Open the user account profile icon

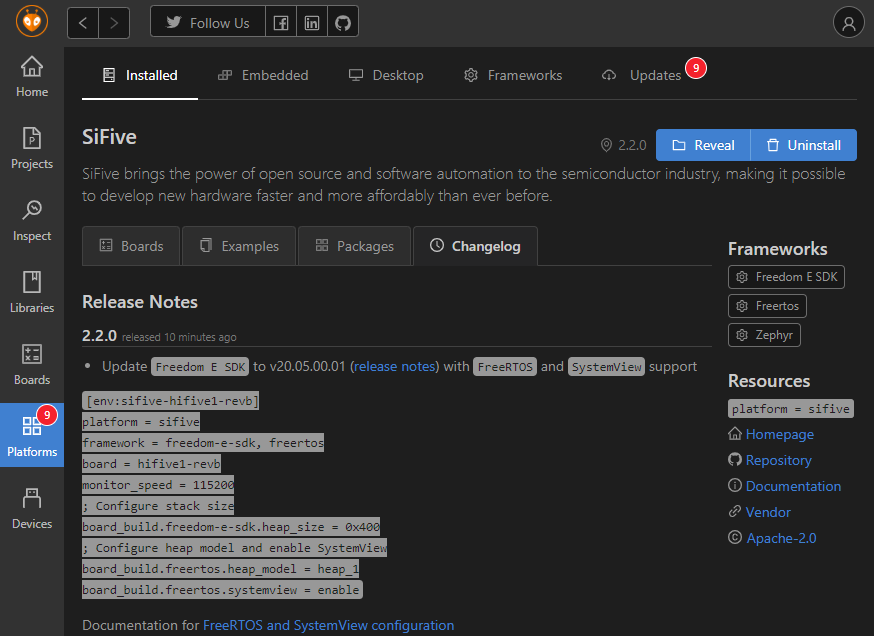click(x=848, y=22)
